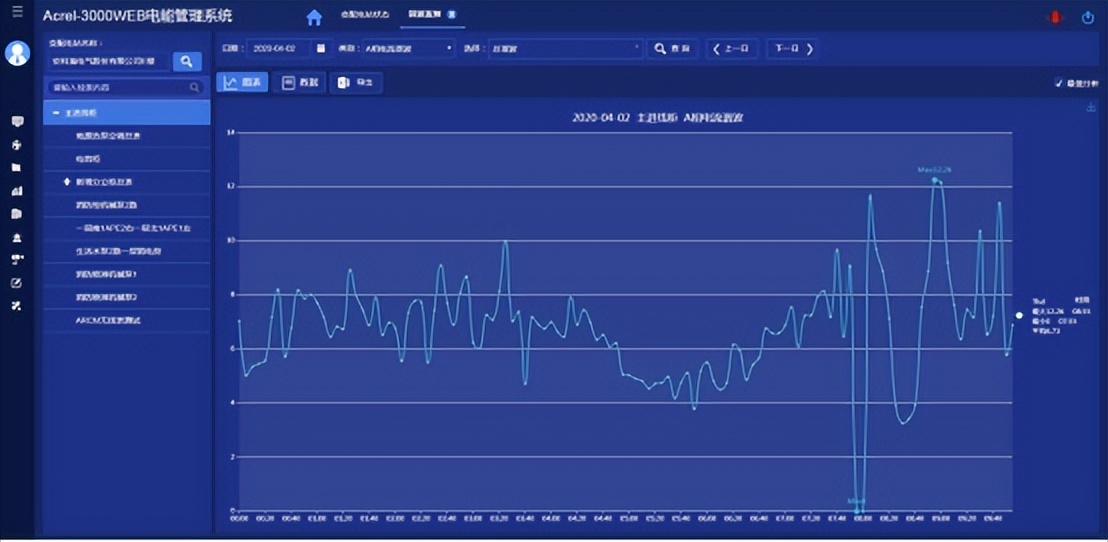Image resolution: width=1108 pixels, height=542 pixels.
Task: Click the tree search input field
Action: [x=120, y=88]
